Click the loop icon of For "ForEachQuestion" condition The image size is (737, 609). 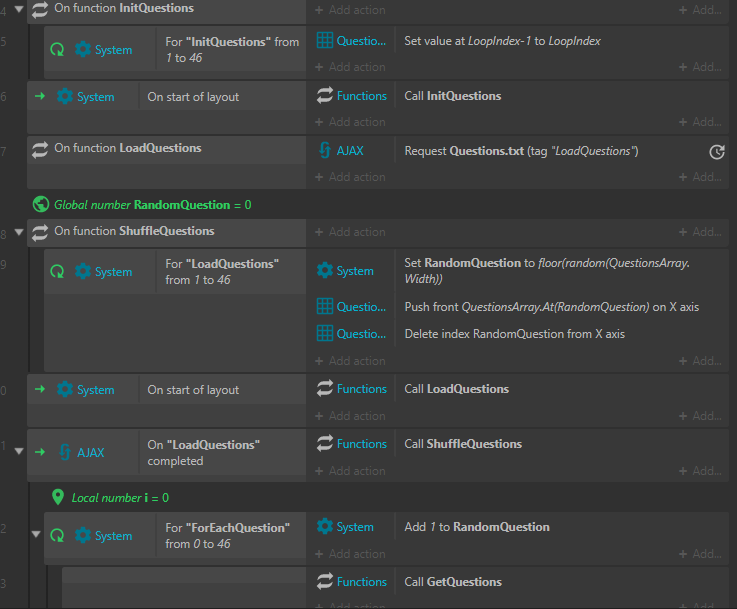point(57,535)
